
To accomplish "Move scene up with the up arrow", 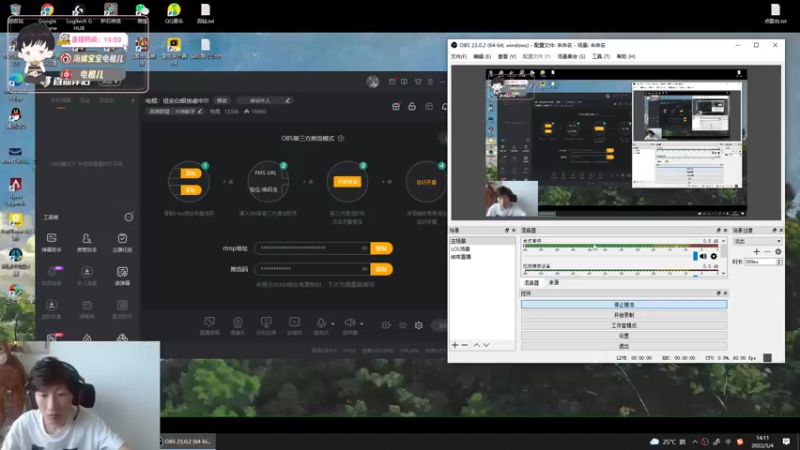I will point(477,345).
